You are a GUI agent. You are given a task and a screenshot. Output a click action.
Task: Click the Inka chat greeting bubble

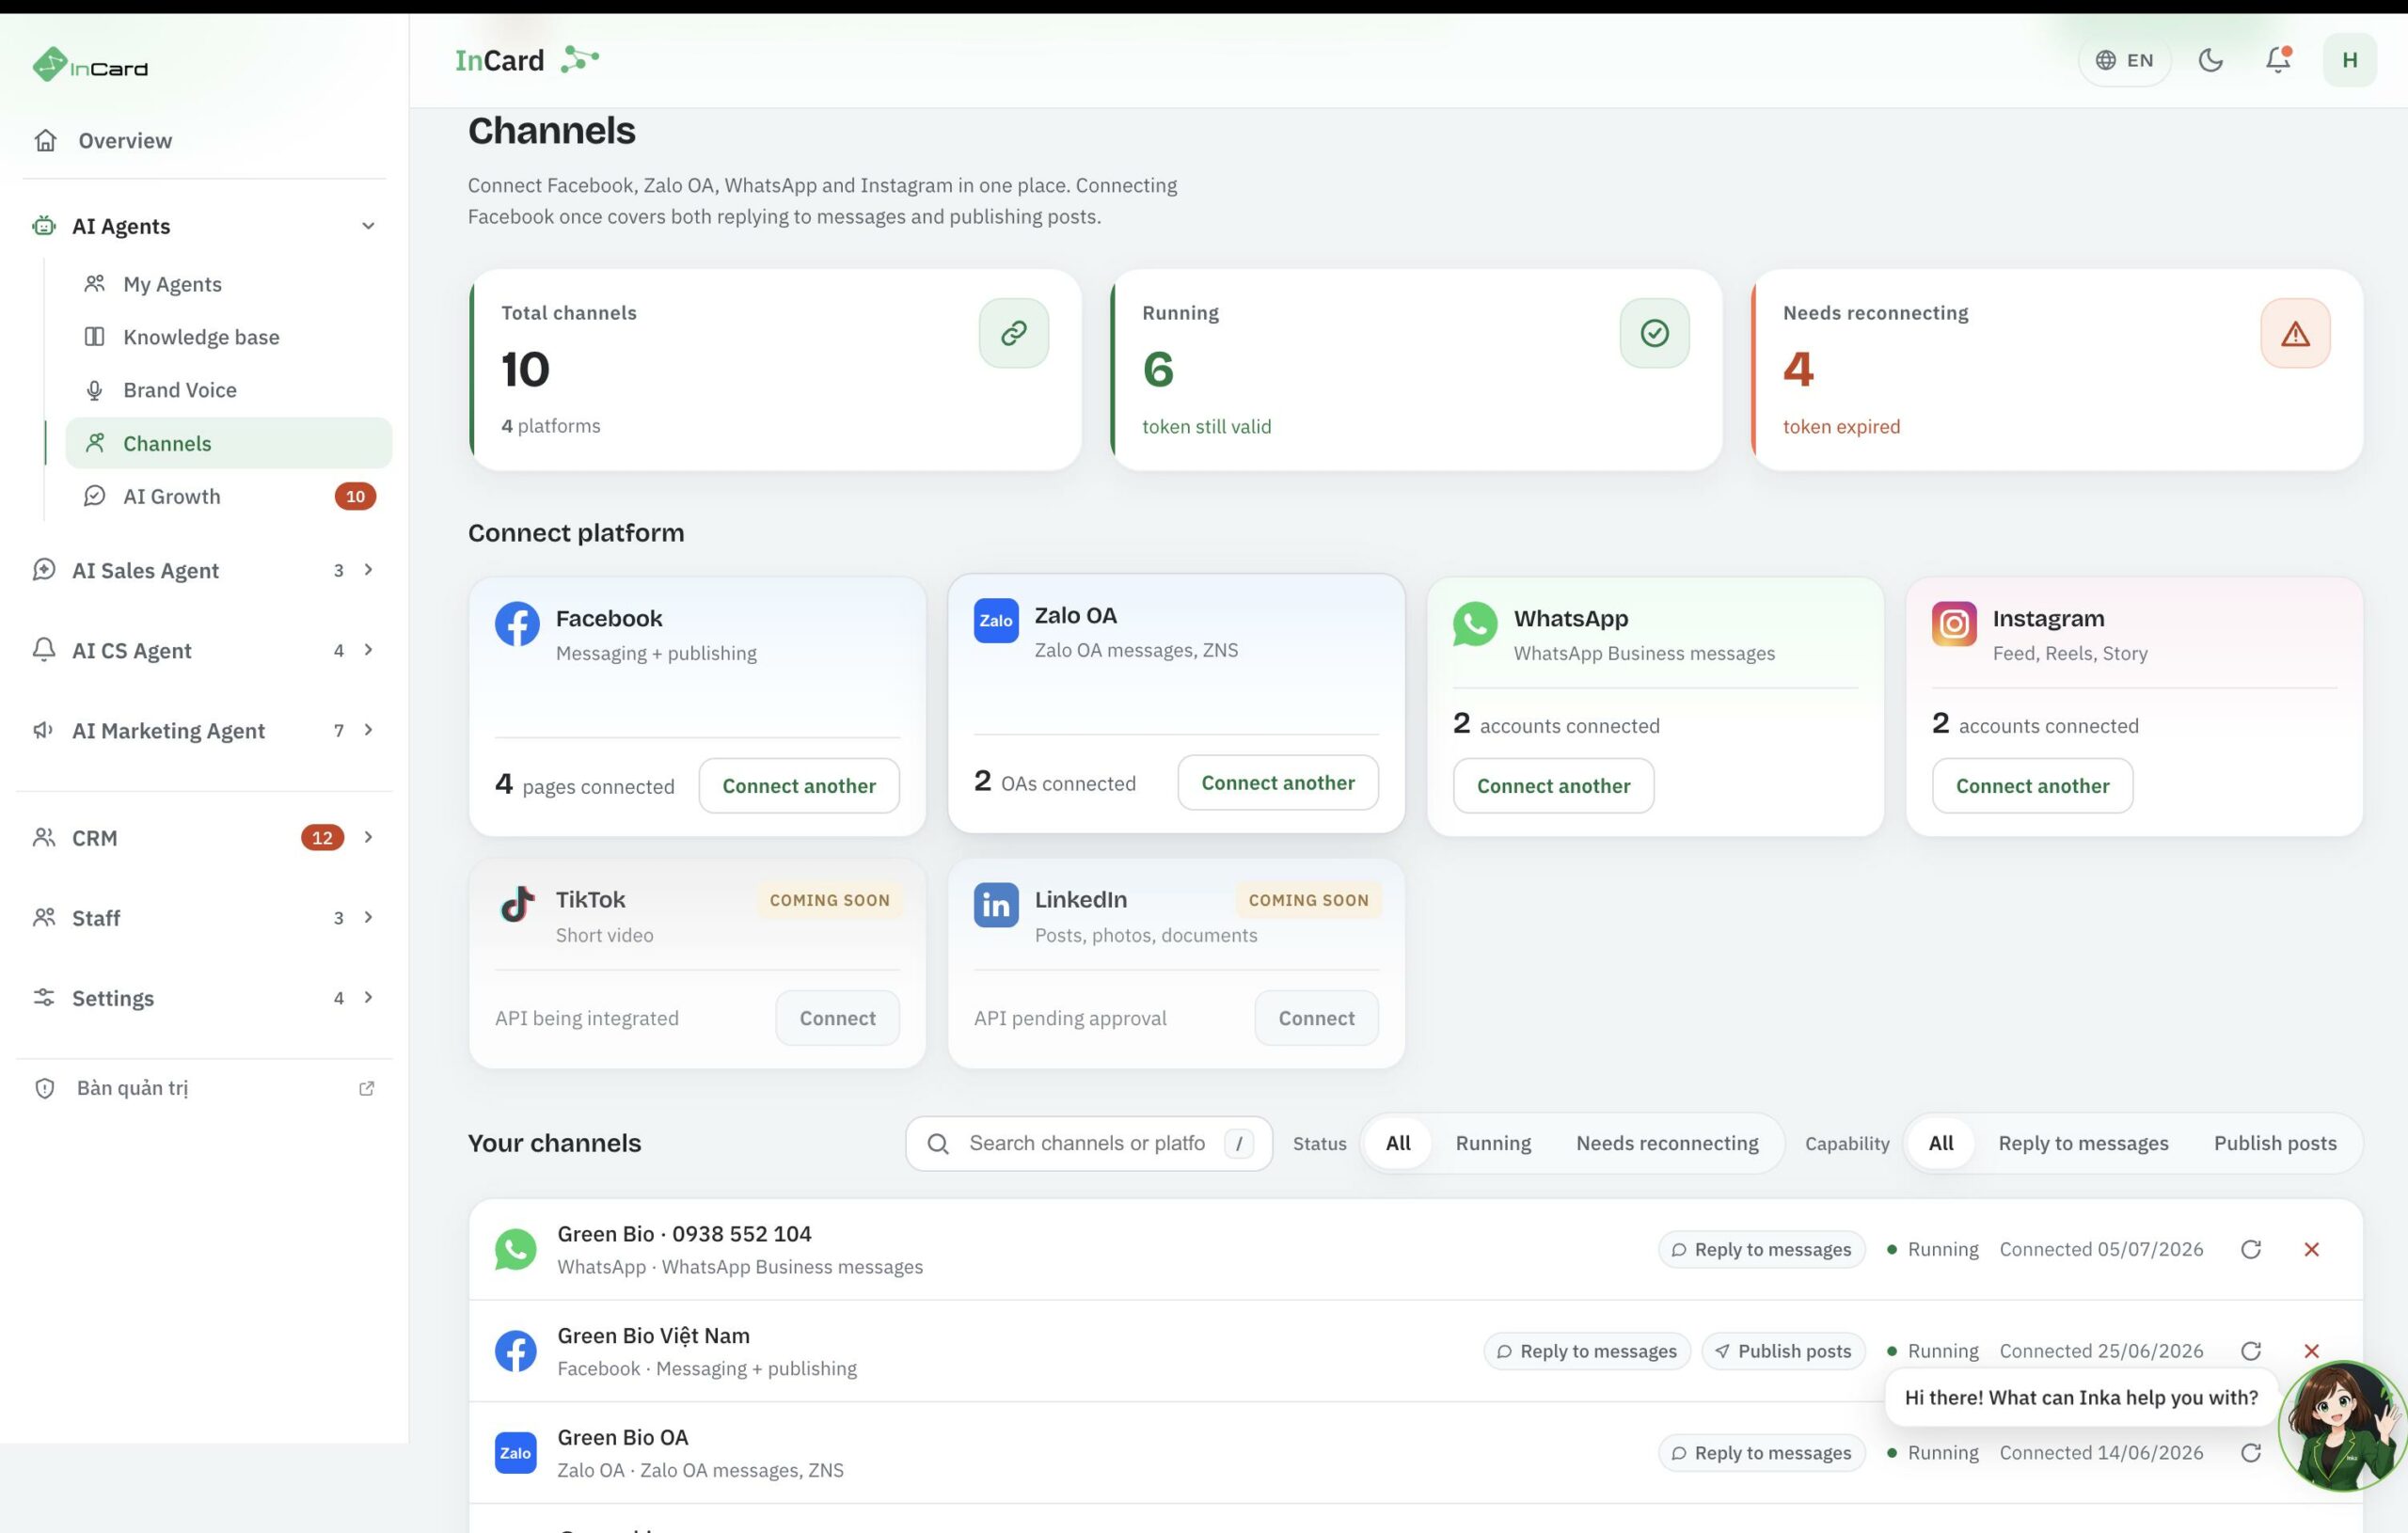click(2080, 1398)
